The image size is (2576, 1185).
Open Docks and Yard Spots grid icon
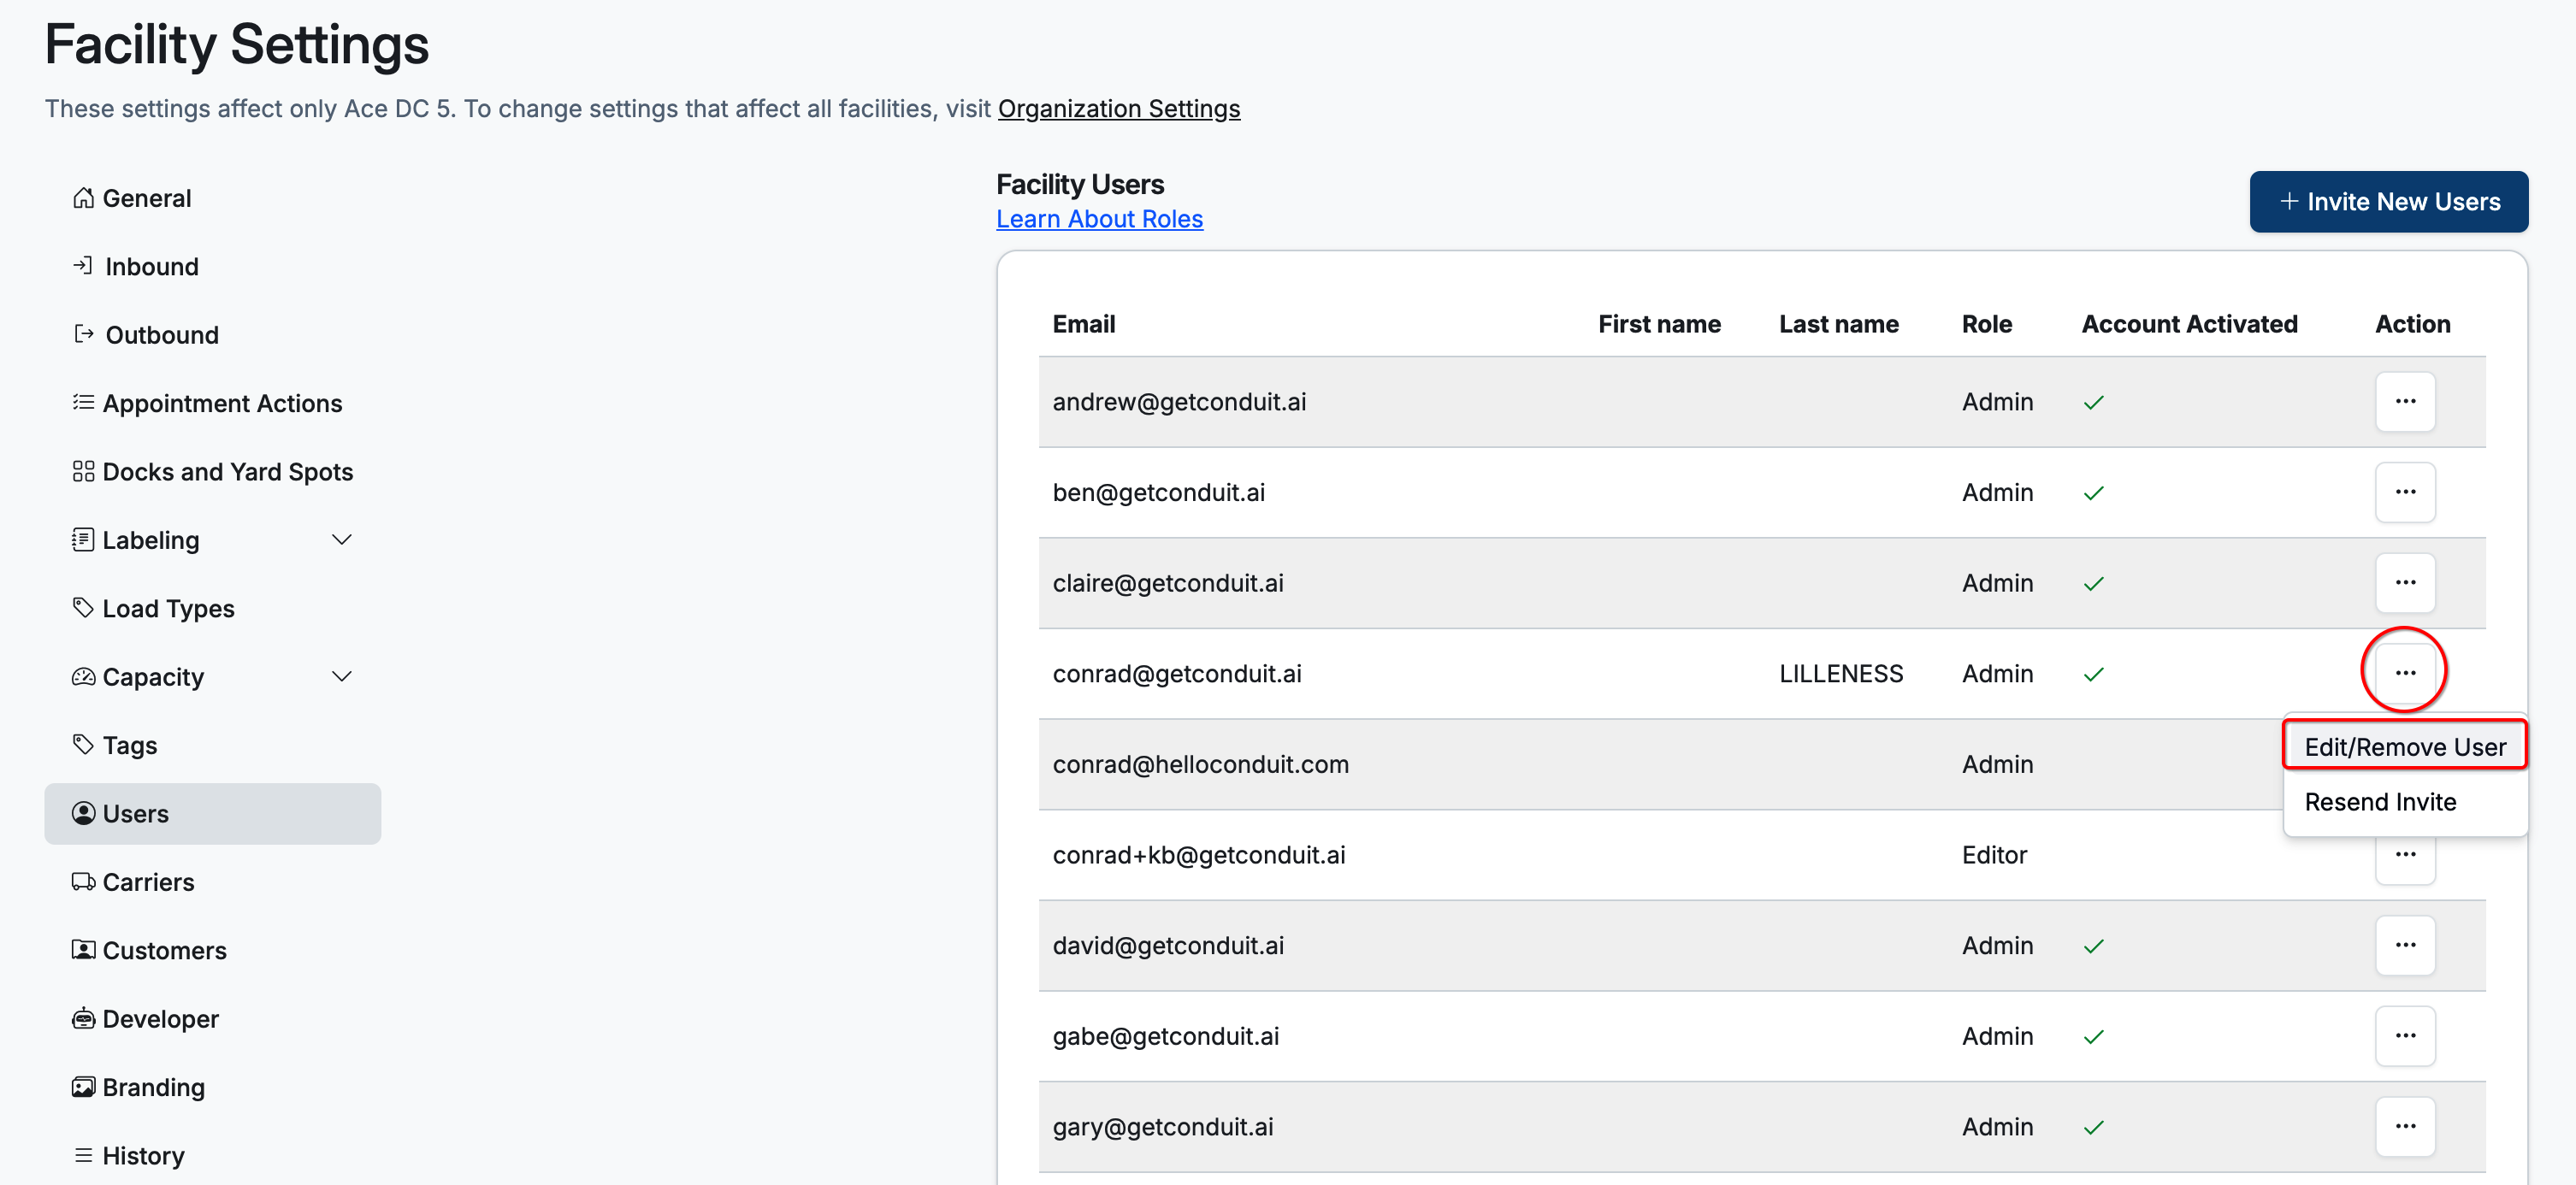[x=83, y=471]
